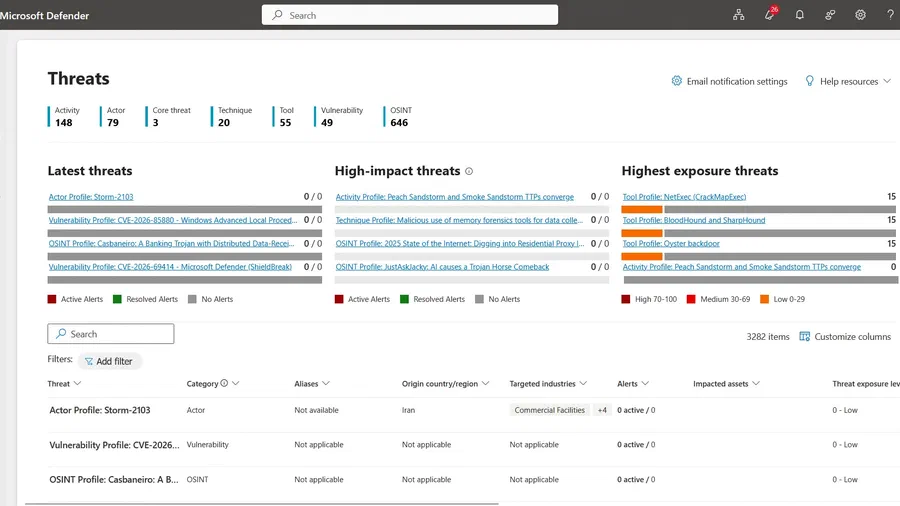The height and width of the screenshot is (506, 900).
Task: Click the dark red High 70-100 swatch
Action: tap(626, 299)
